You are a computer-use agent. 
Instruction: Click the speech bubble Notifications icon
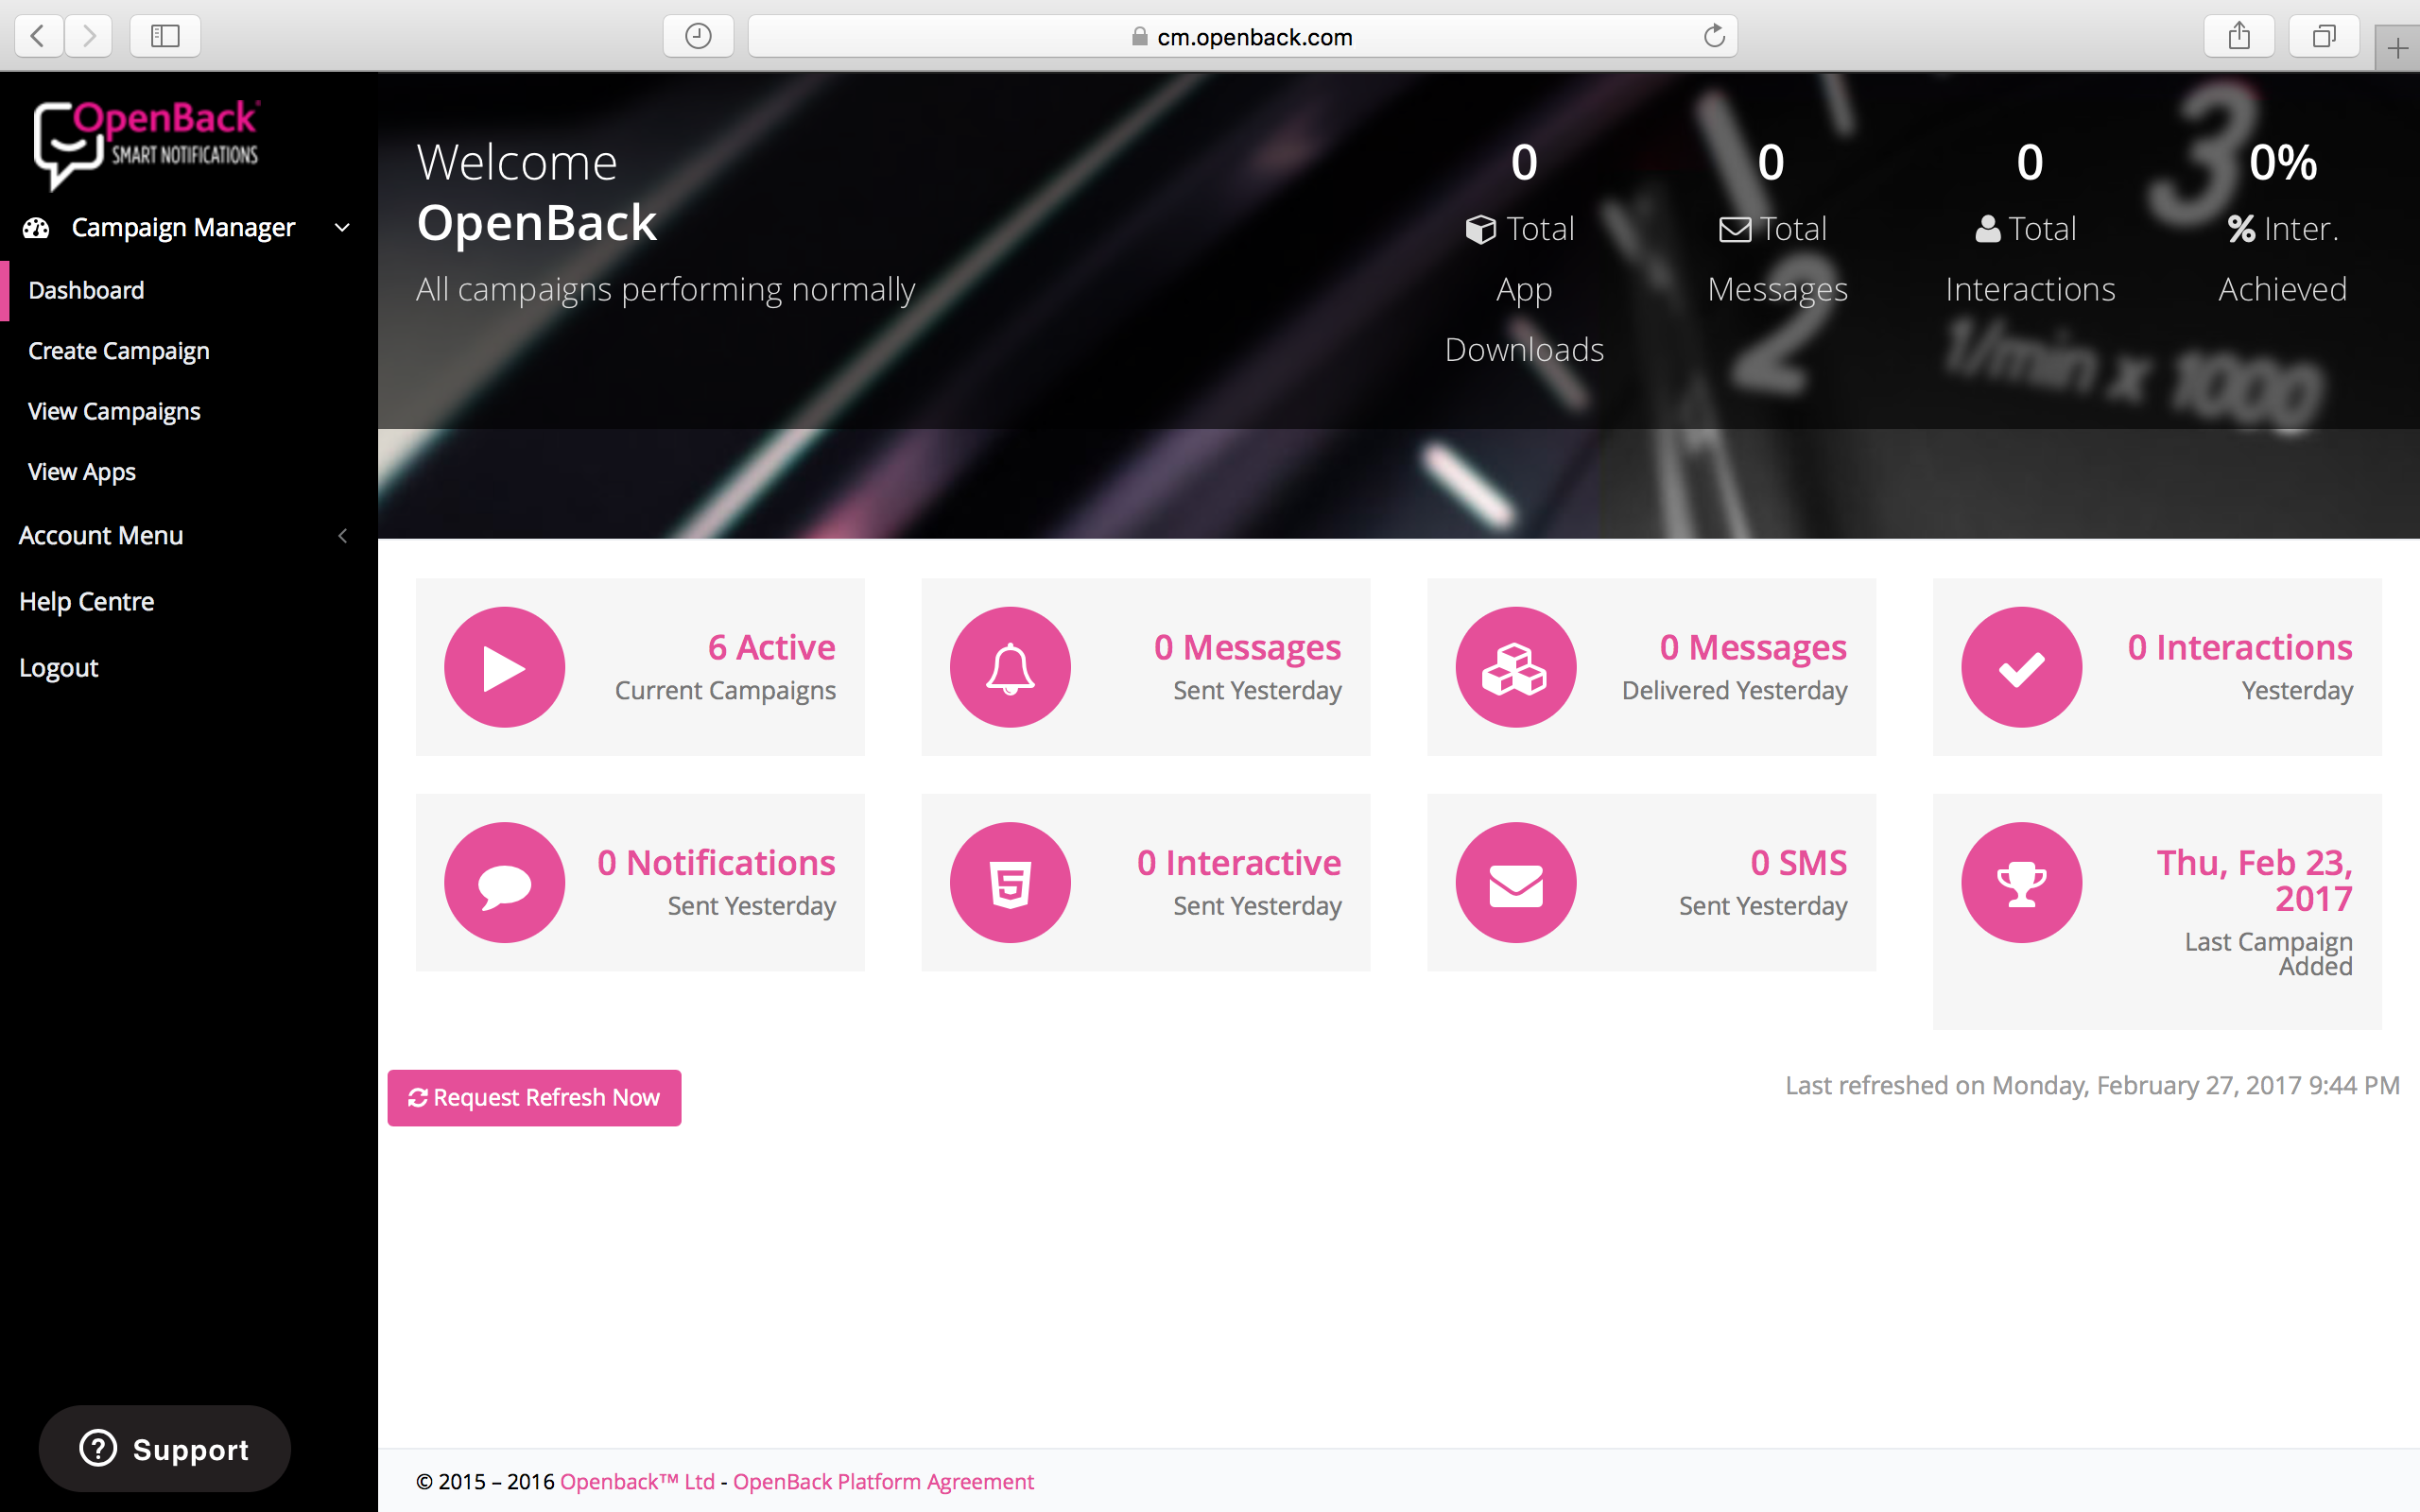[x=504, y=882]
